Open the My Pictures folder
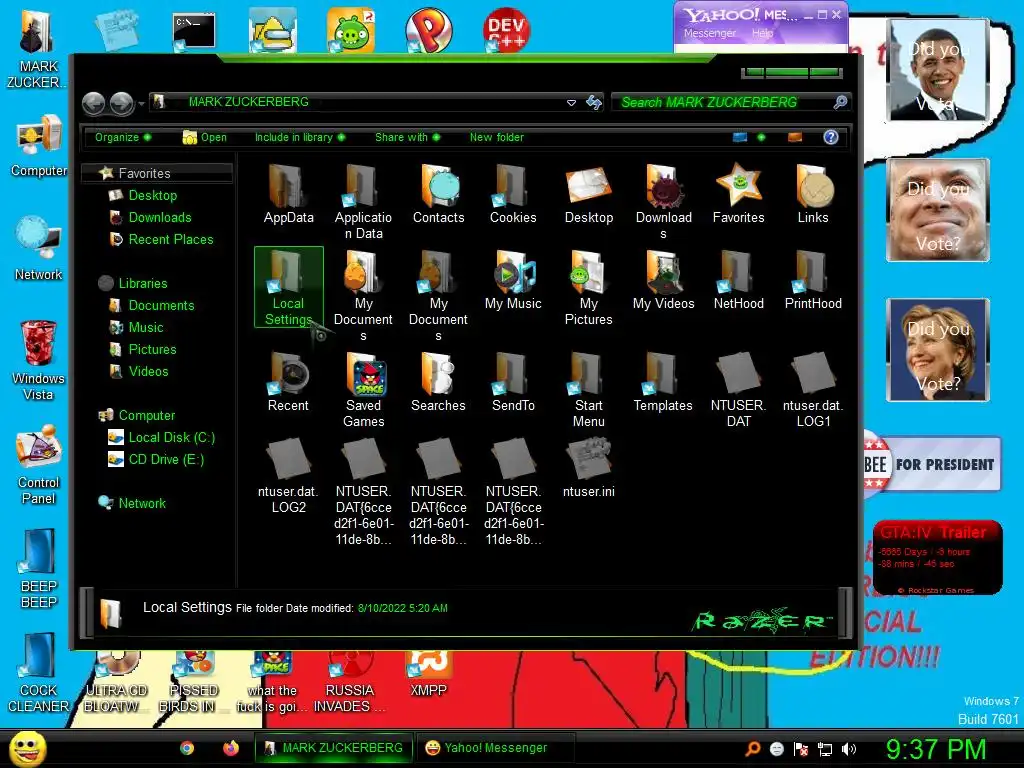1024x768 pixels. [588, 288]
